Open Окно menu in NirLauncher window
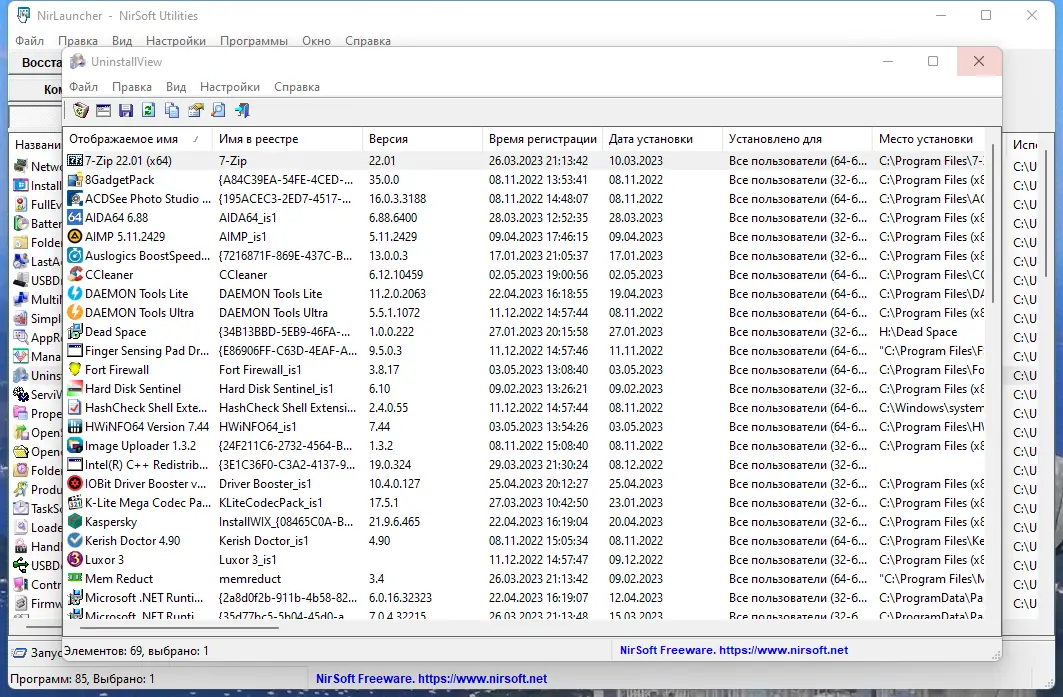The height and width of the screenshot is (697, 1063). [x=317, y=41]
